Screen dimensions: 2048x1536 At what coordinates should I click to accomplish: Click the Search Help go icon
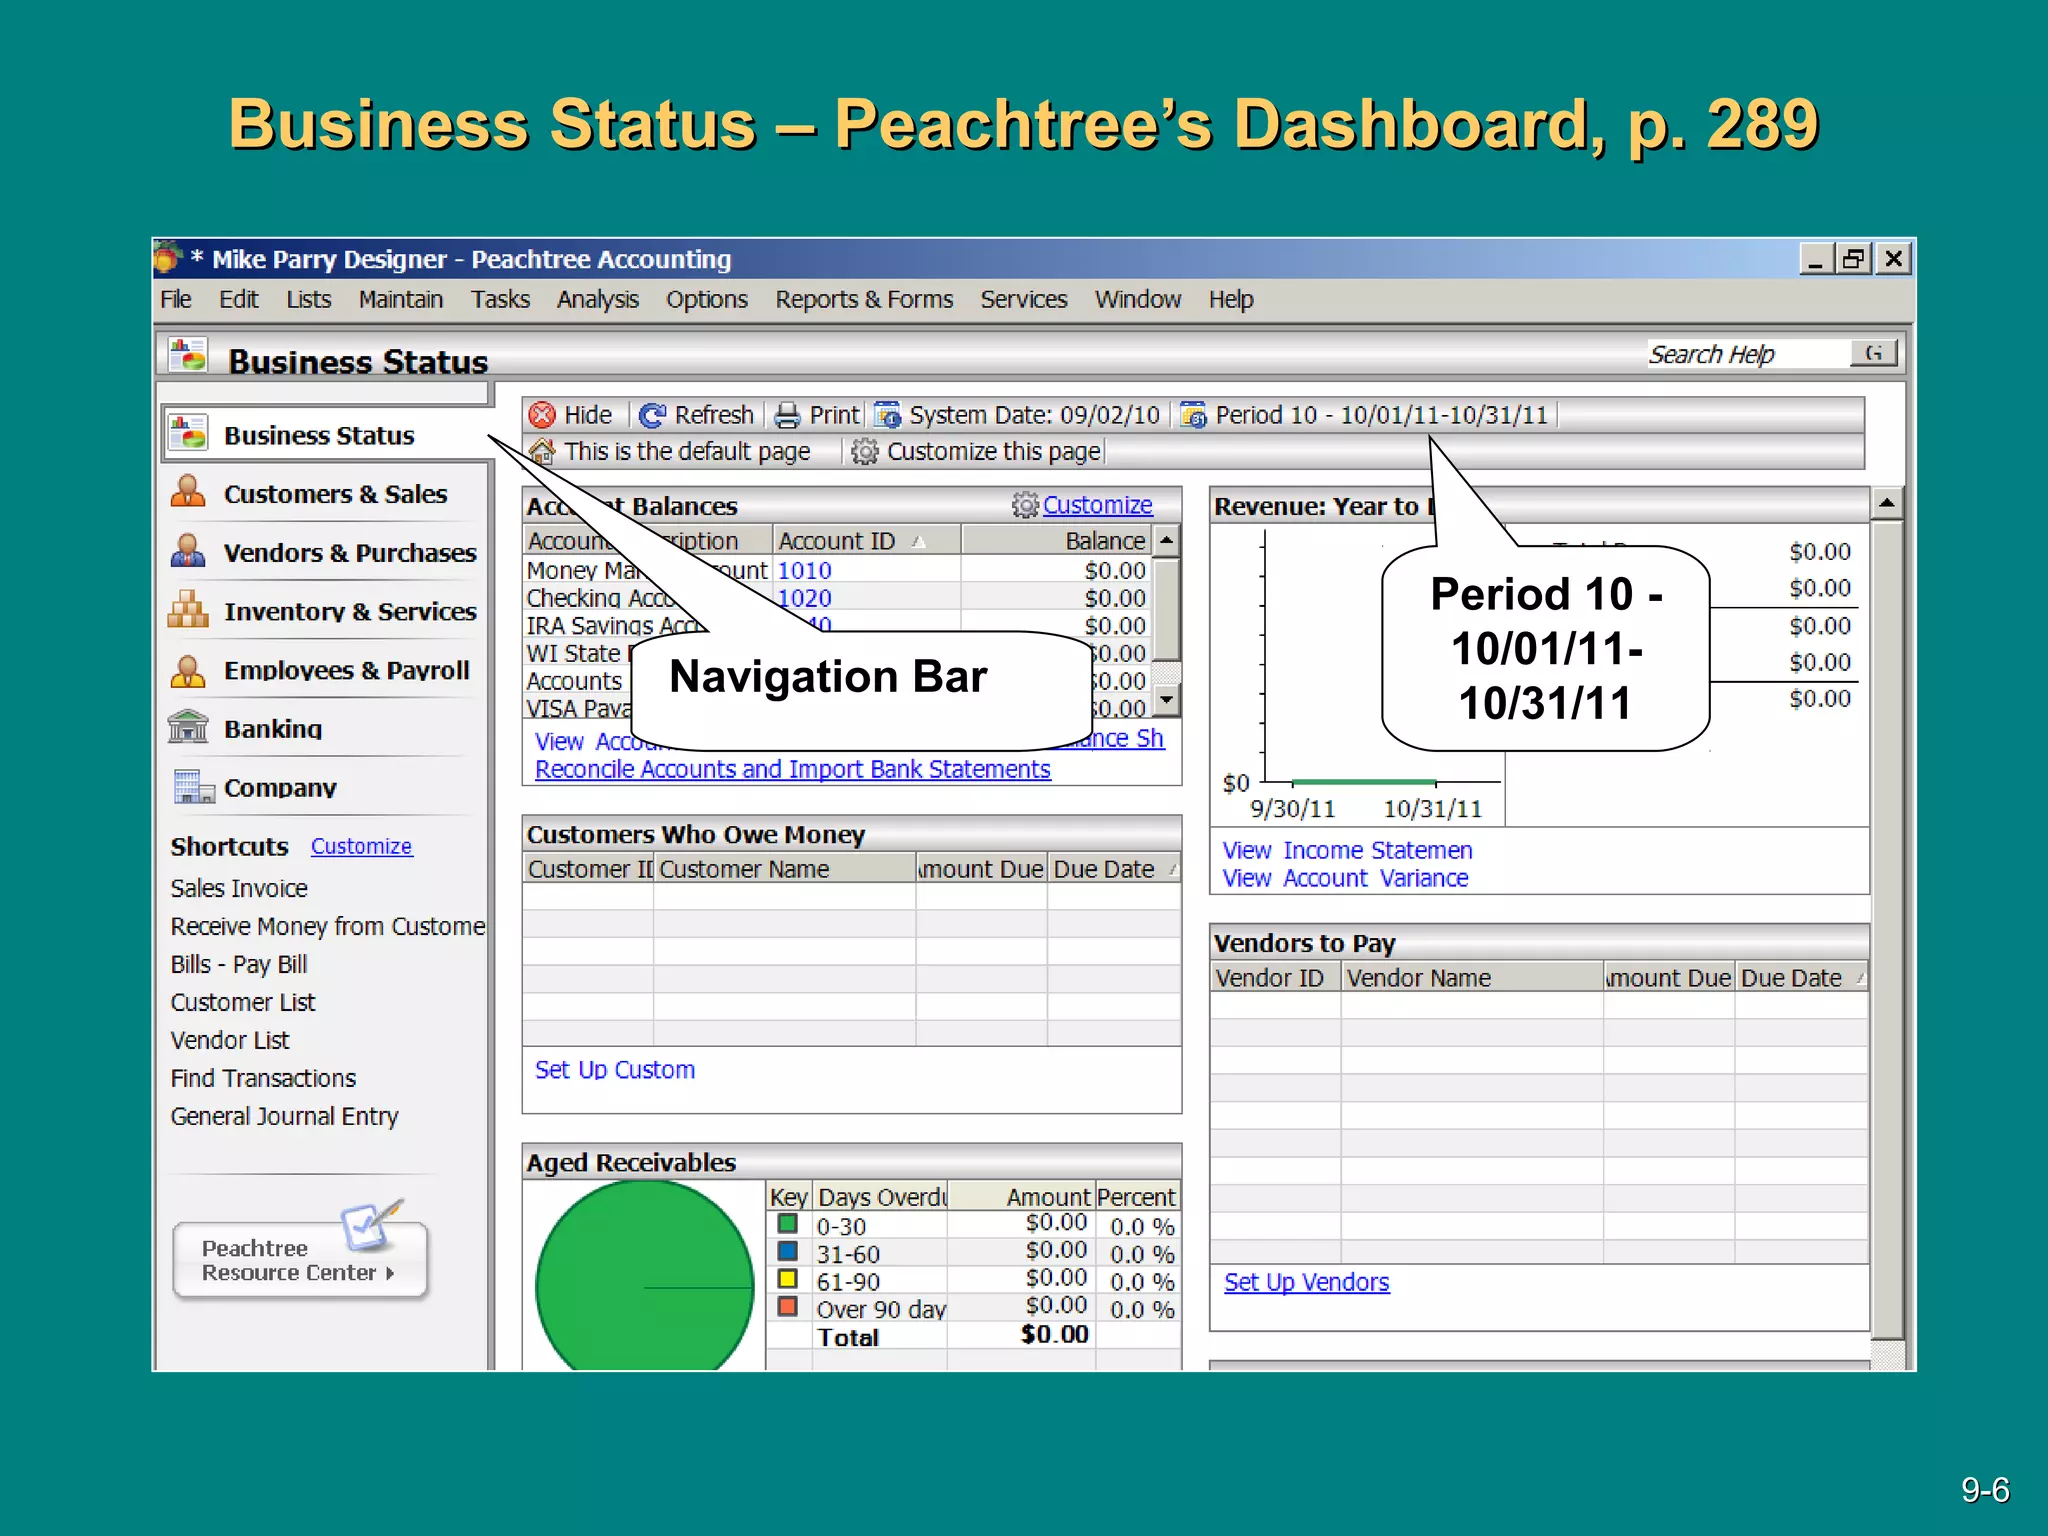click(x=1874, y=353)
